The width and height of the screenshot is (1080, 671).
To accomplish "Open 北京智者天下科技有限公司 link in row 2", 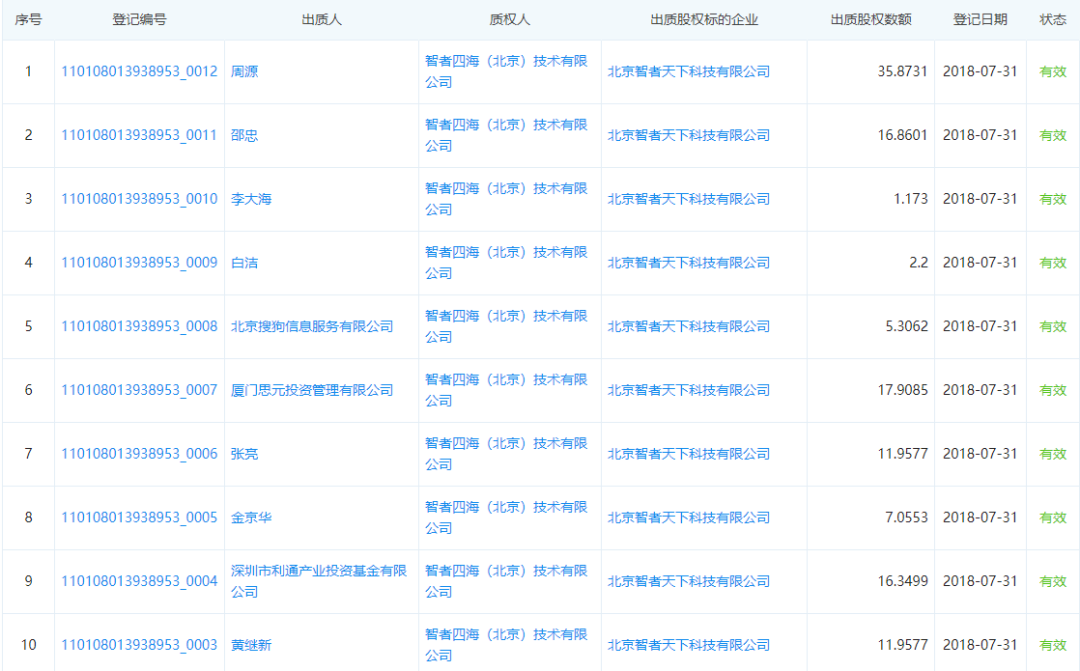I will pyautogui.click(x=689, y=135).
